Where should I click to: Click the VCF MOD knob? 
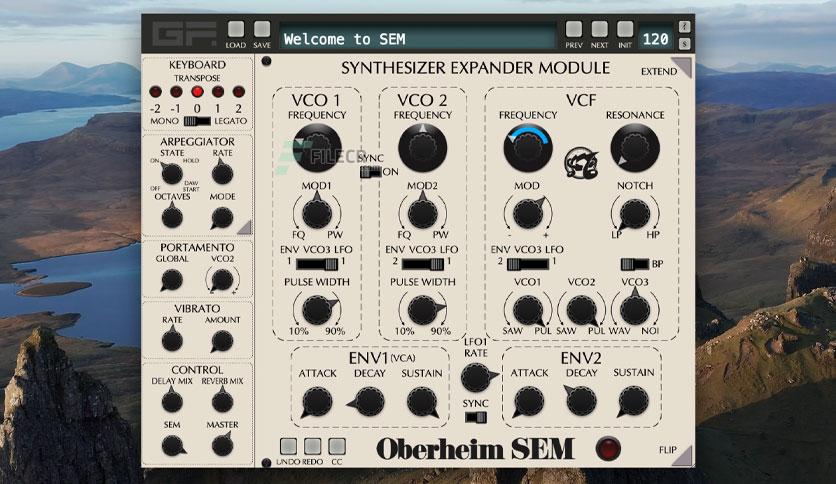click(527, 213)
